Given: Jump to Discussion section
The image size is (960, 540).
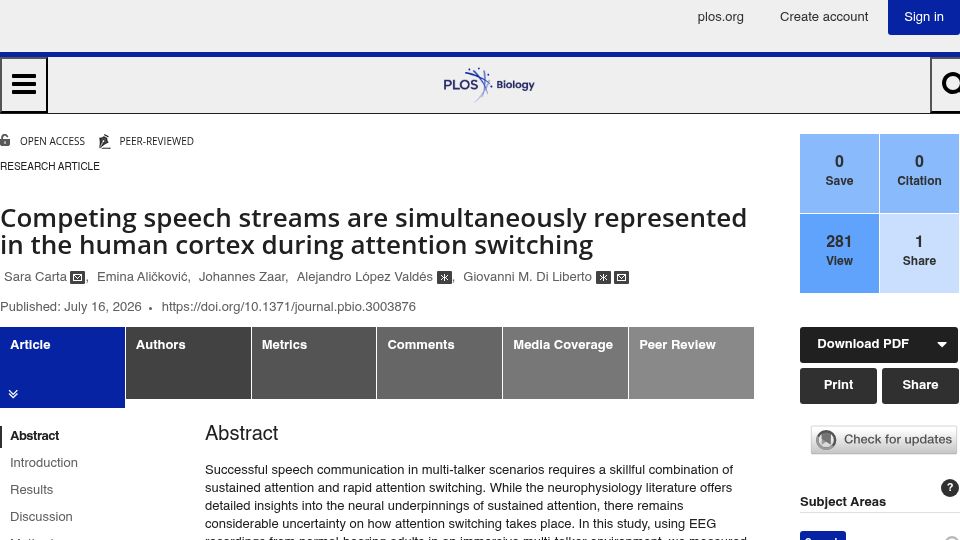Looking at the screenshot, I should tap(42, 517).
